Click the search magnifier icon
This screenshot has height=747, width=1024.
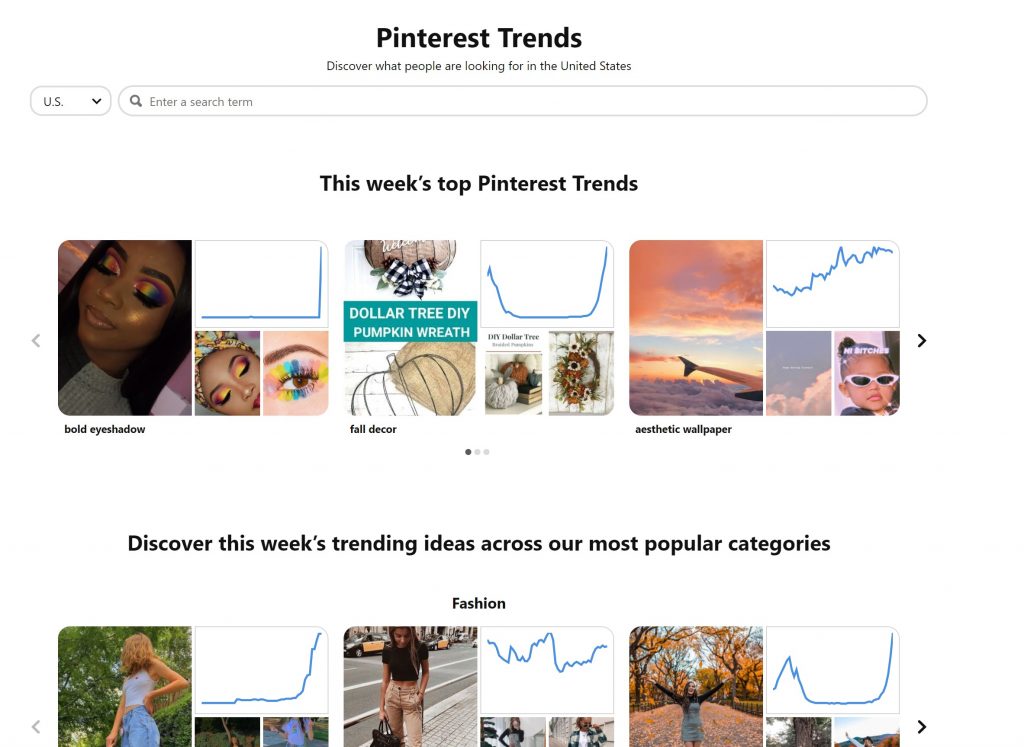pos(136,101)
